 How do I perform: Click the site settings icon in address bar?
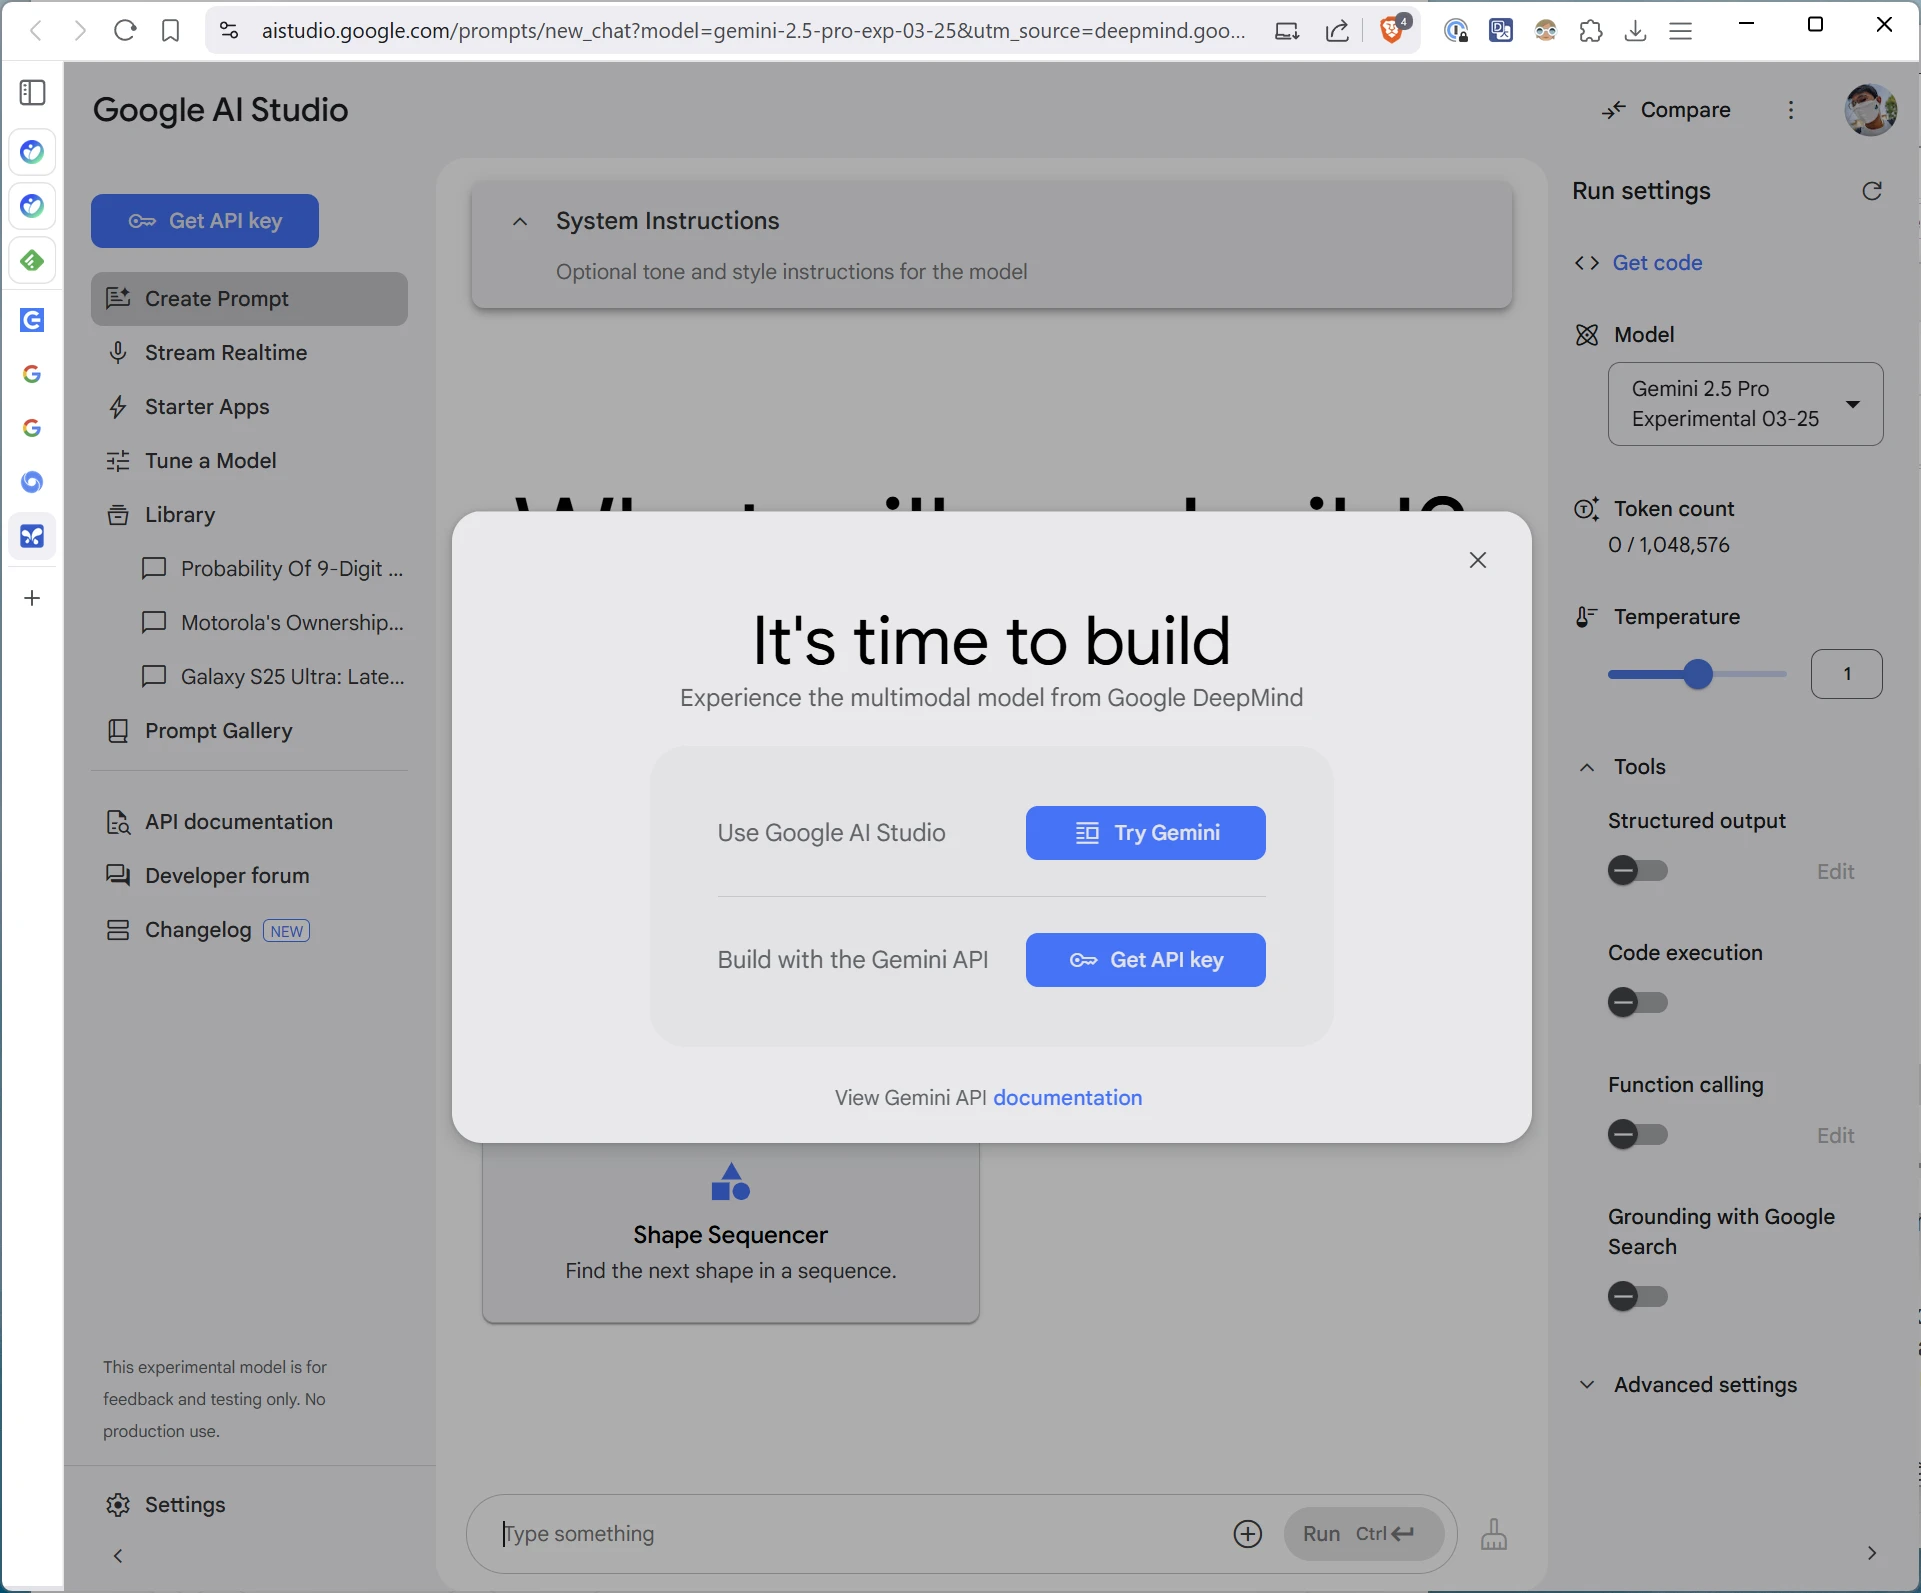229,31
